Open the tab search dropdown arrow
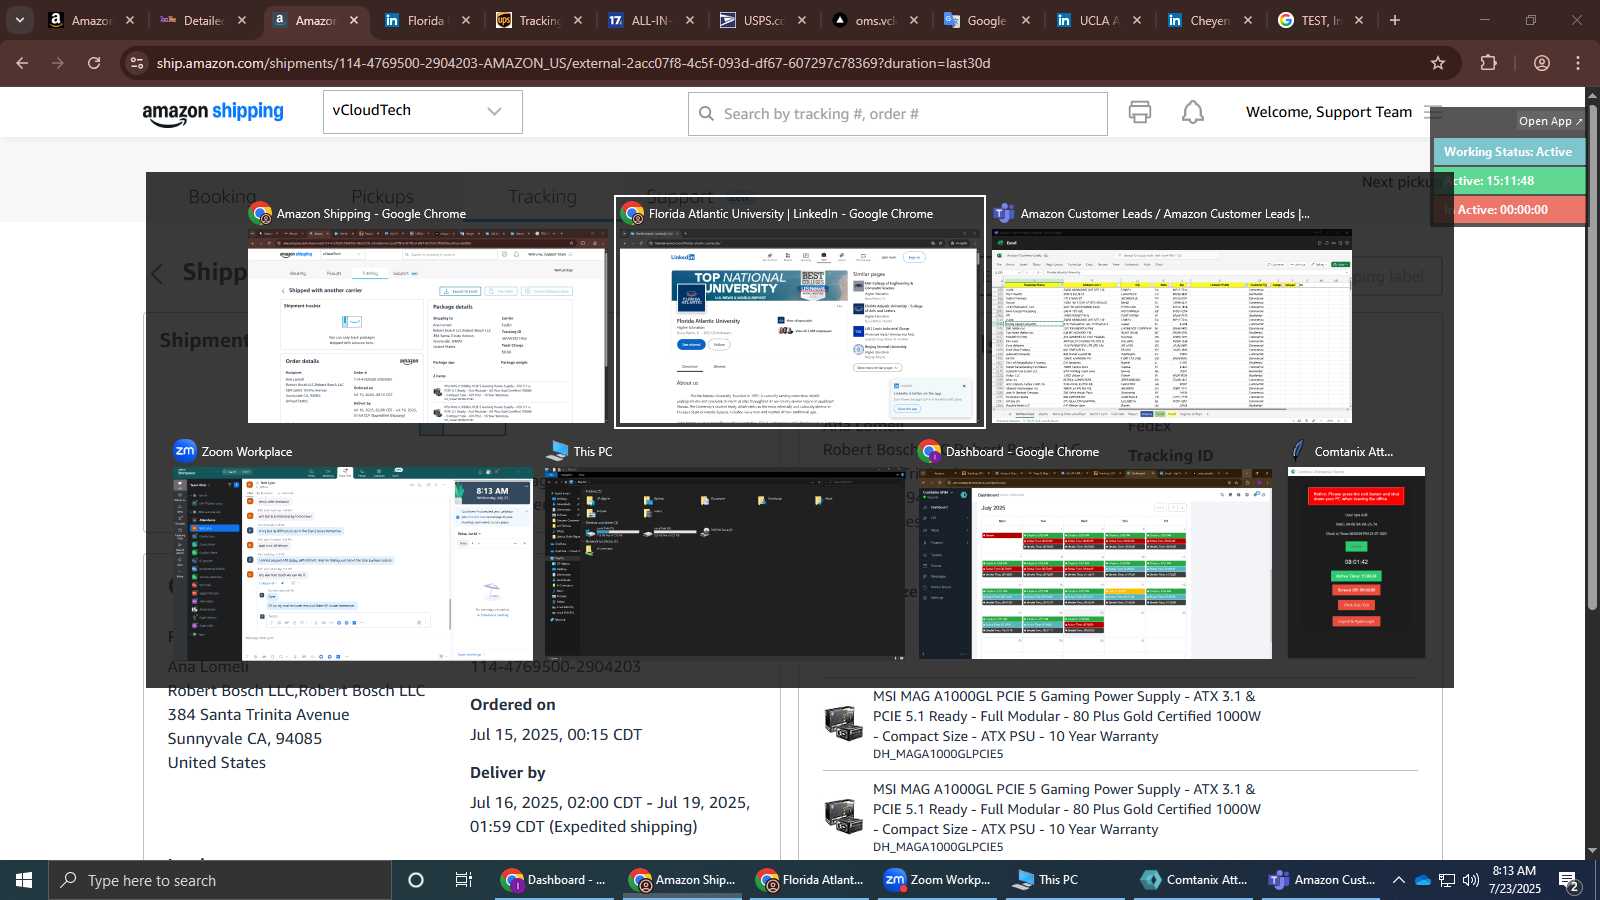 click(x=19, y=20)
